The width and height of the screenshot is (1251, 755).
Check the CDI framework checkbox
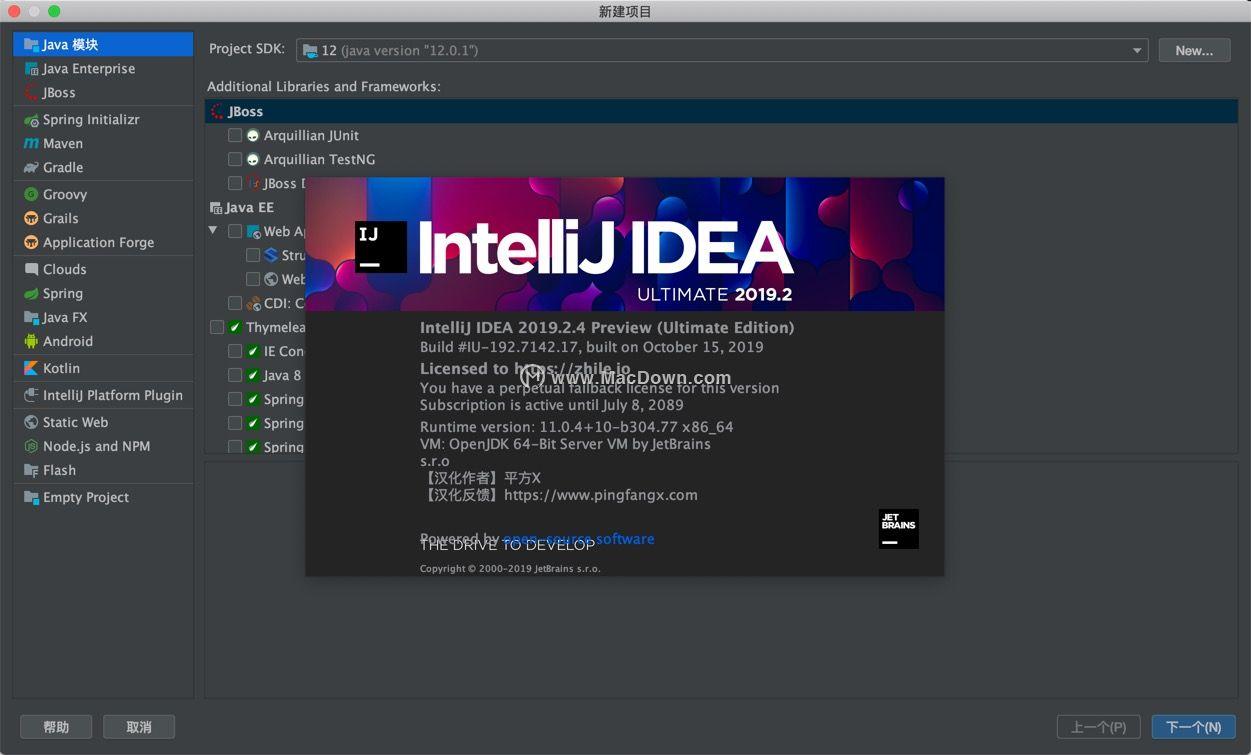click(235, 303)
